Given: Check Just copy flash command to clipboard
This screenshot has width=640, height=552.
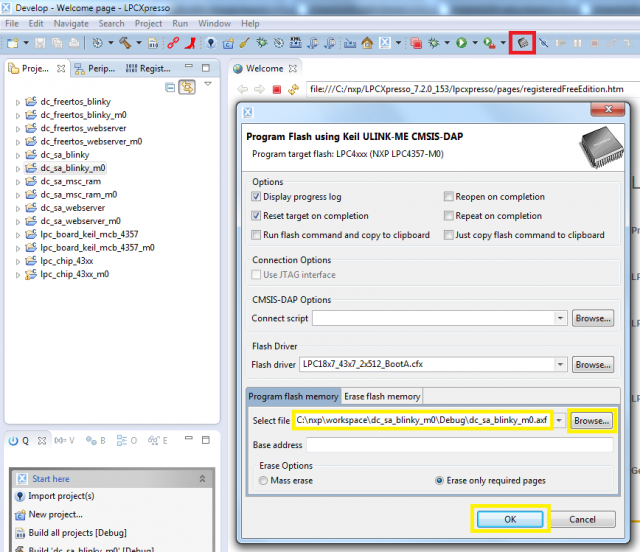Looking at the screenshot, I should click(449, 235).
